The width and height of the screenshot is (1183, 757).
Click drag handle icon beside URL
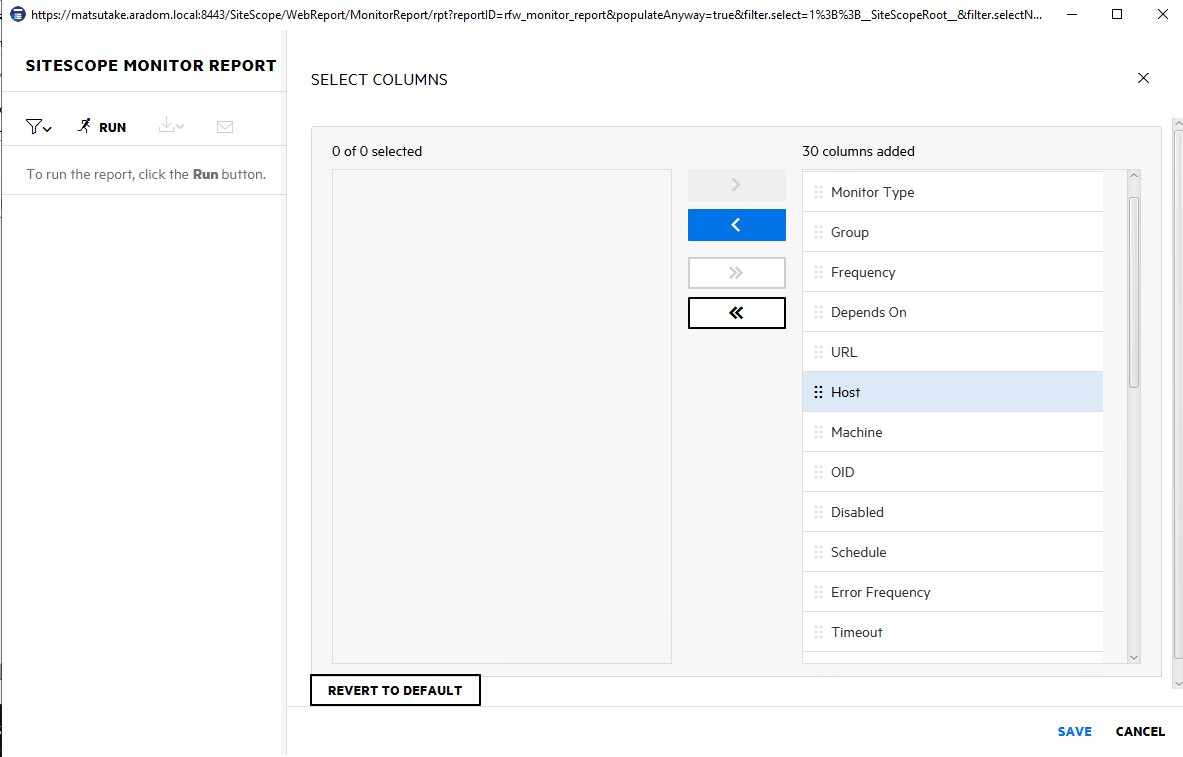[x=818, y=352]
